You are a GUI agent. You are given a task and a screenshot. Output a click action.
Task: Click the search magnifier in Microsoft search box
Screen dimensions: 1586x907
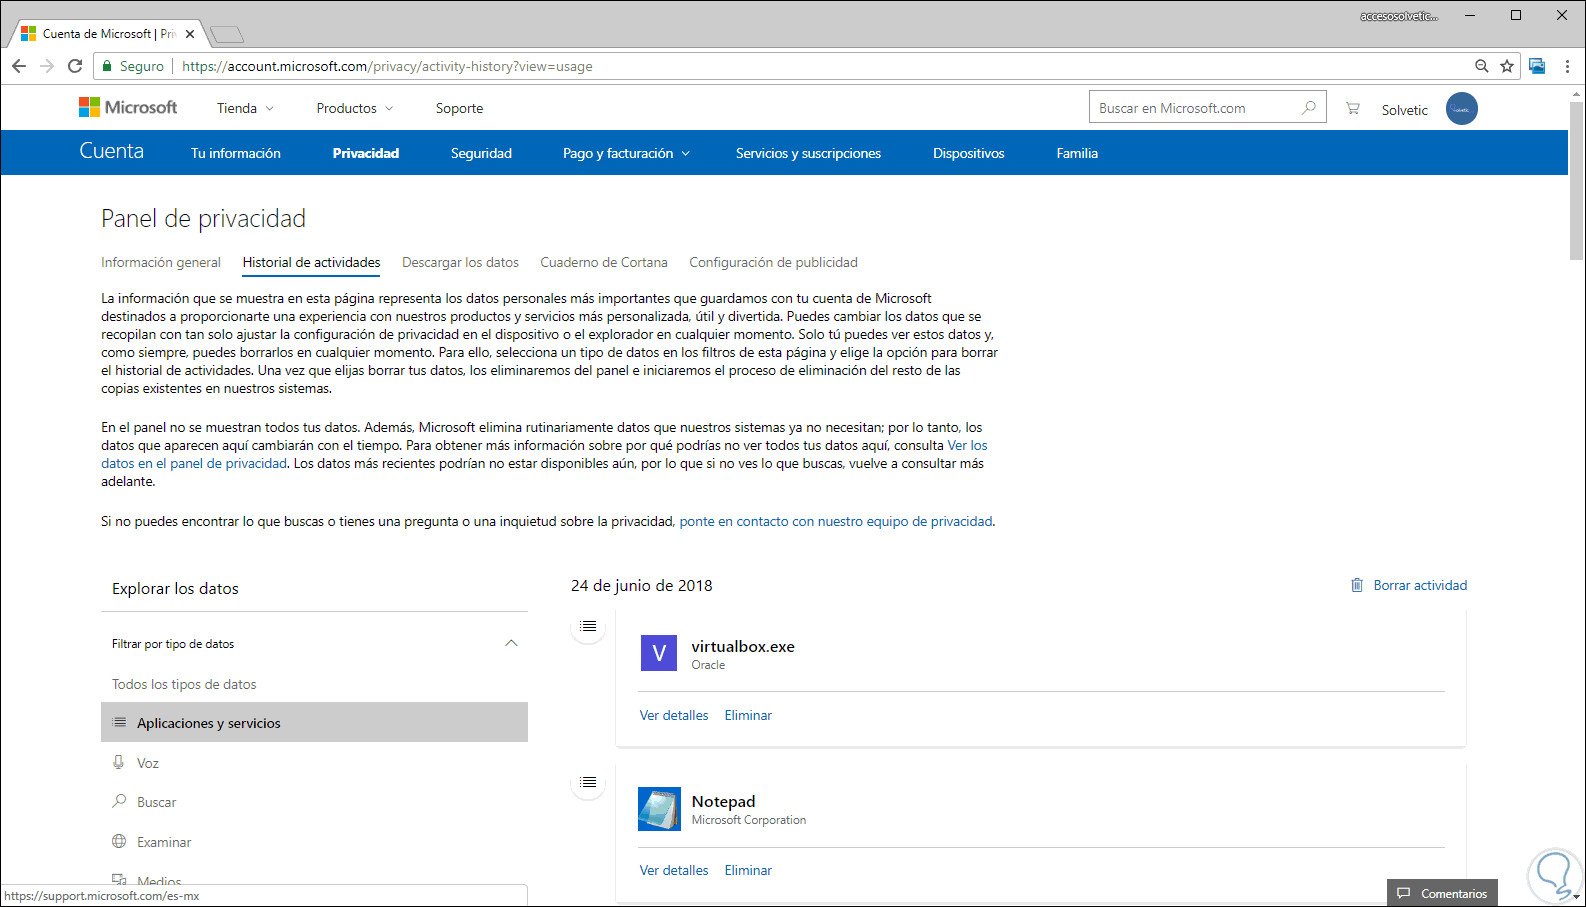pos(1308,108)
